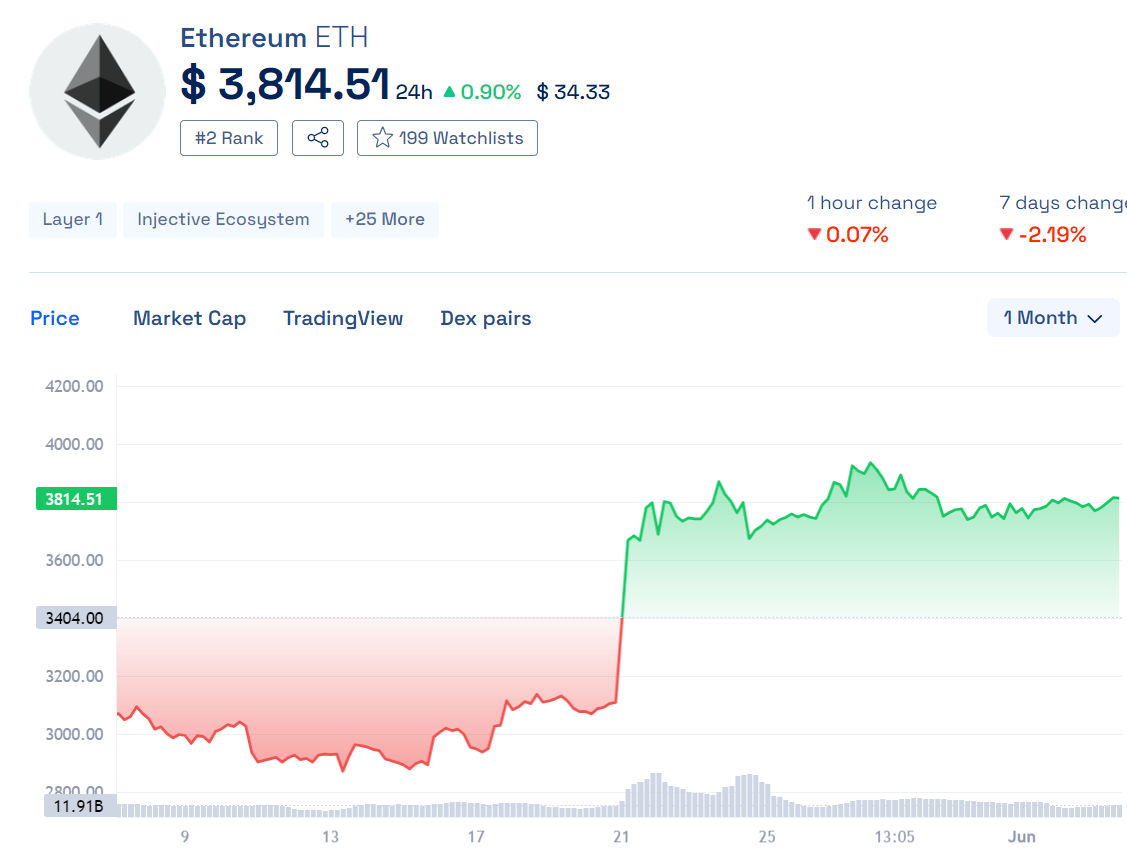
Task: Click the 7 days change -2.19% value
Action: [x=1043, y=234]
